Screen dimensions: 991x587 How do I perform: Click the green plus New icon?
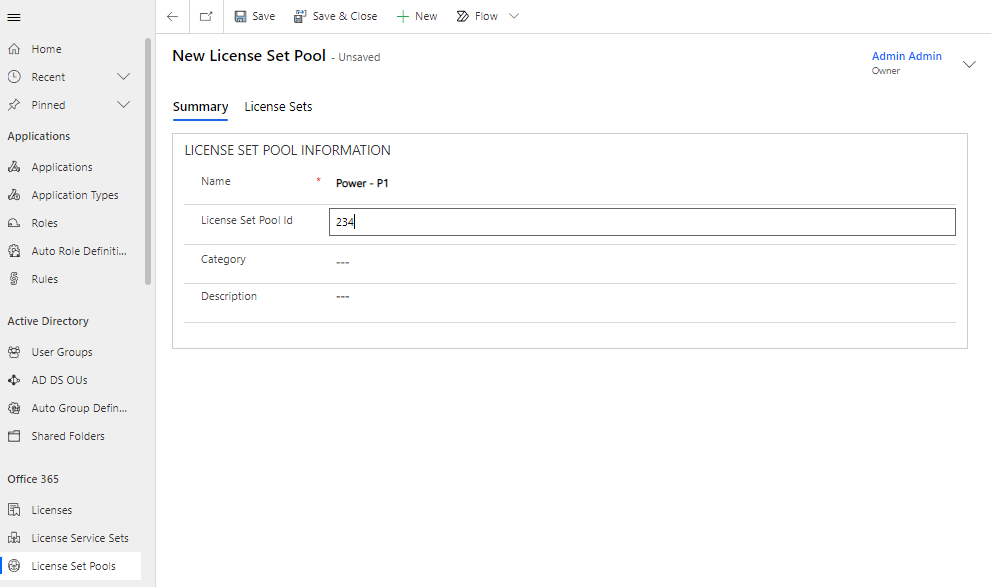[402, 17]
